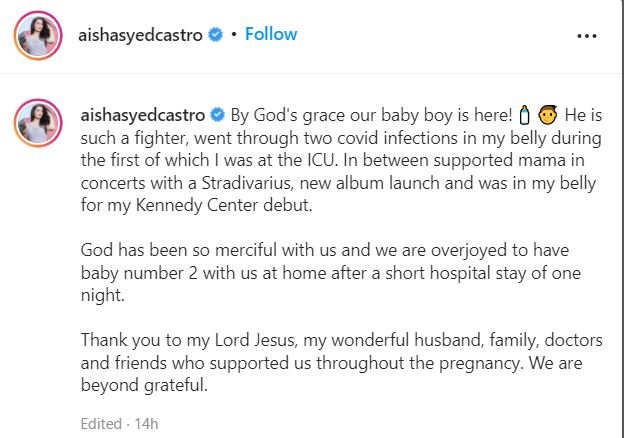This screenshot has width=624, height=438.
Task: Follow the aishasyedcastro account
Action: click(270, 34)
